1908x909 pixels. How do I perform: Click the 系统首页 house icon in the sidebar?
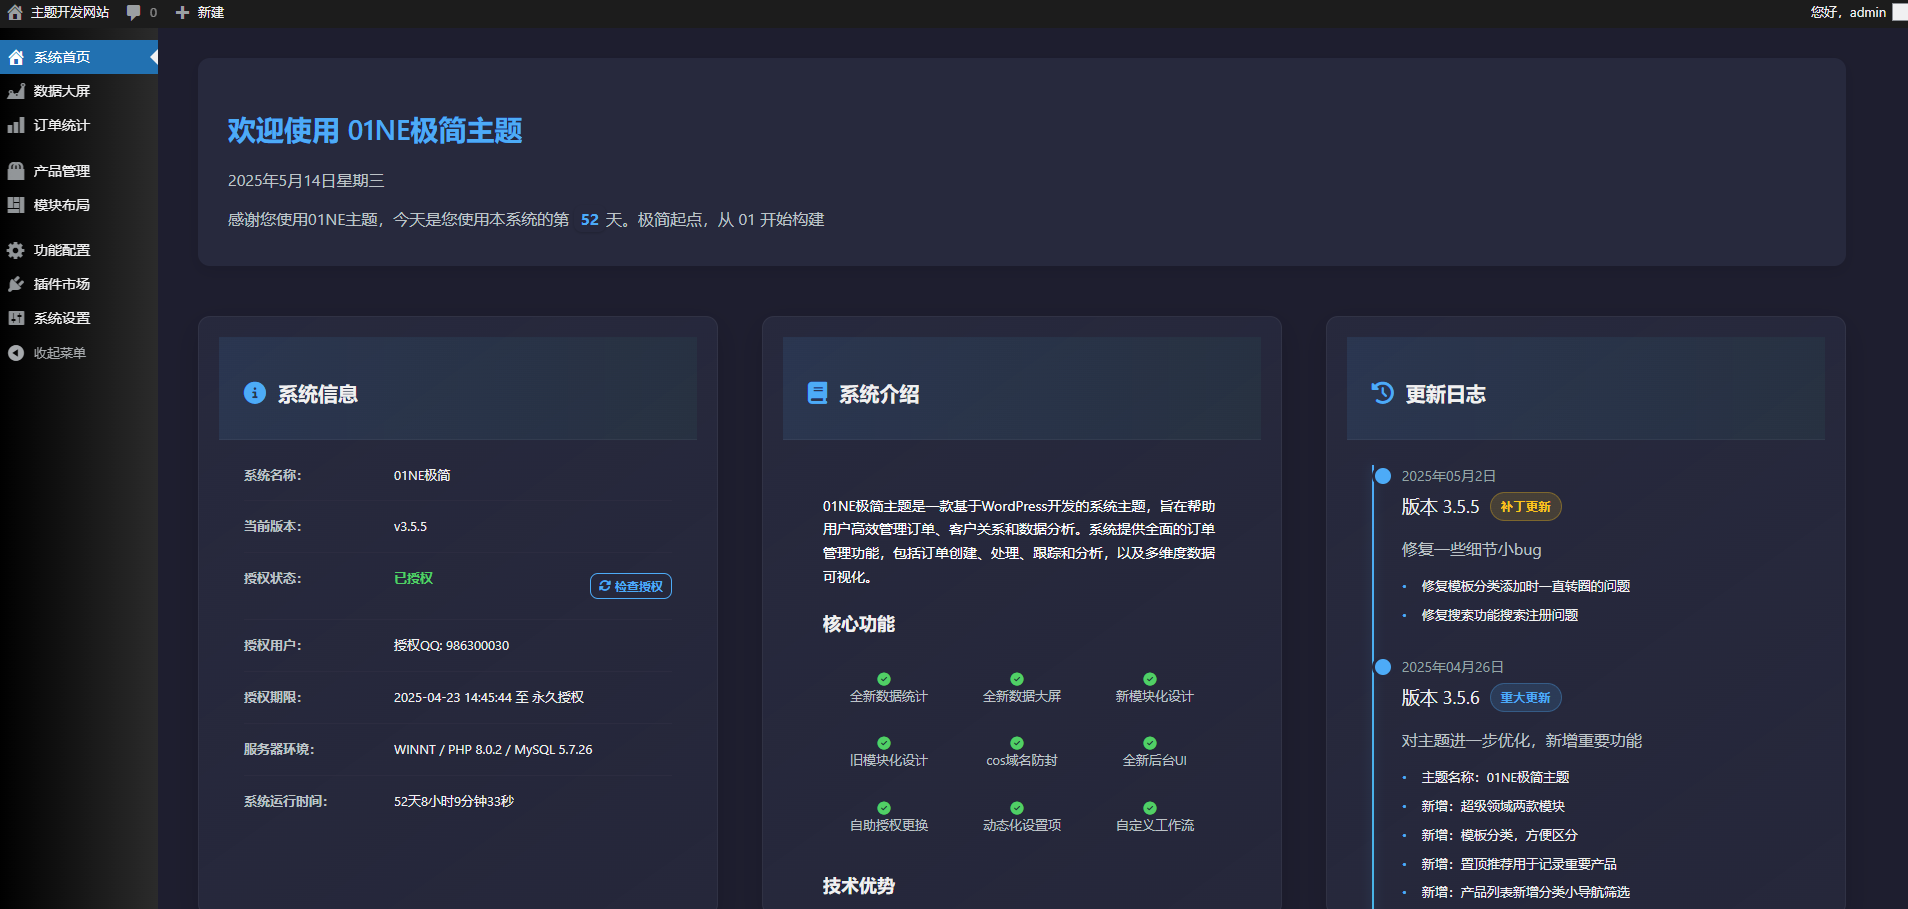click(16, 58)
